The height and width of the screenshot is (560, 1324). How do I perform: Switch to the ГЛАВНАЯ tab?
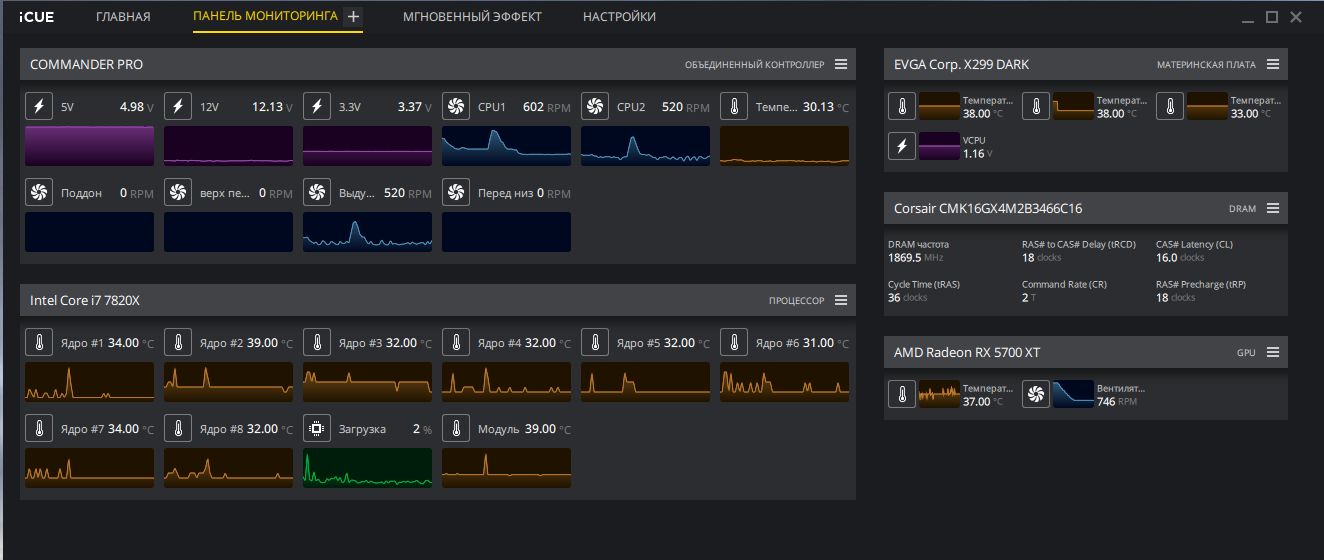tap(123, 17)
